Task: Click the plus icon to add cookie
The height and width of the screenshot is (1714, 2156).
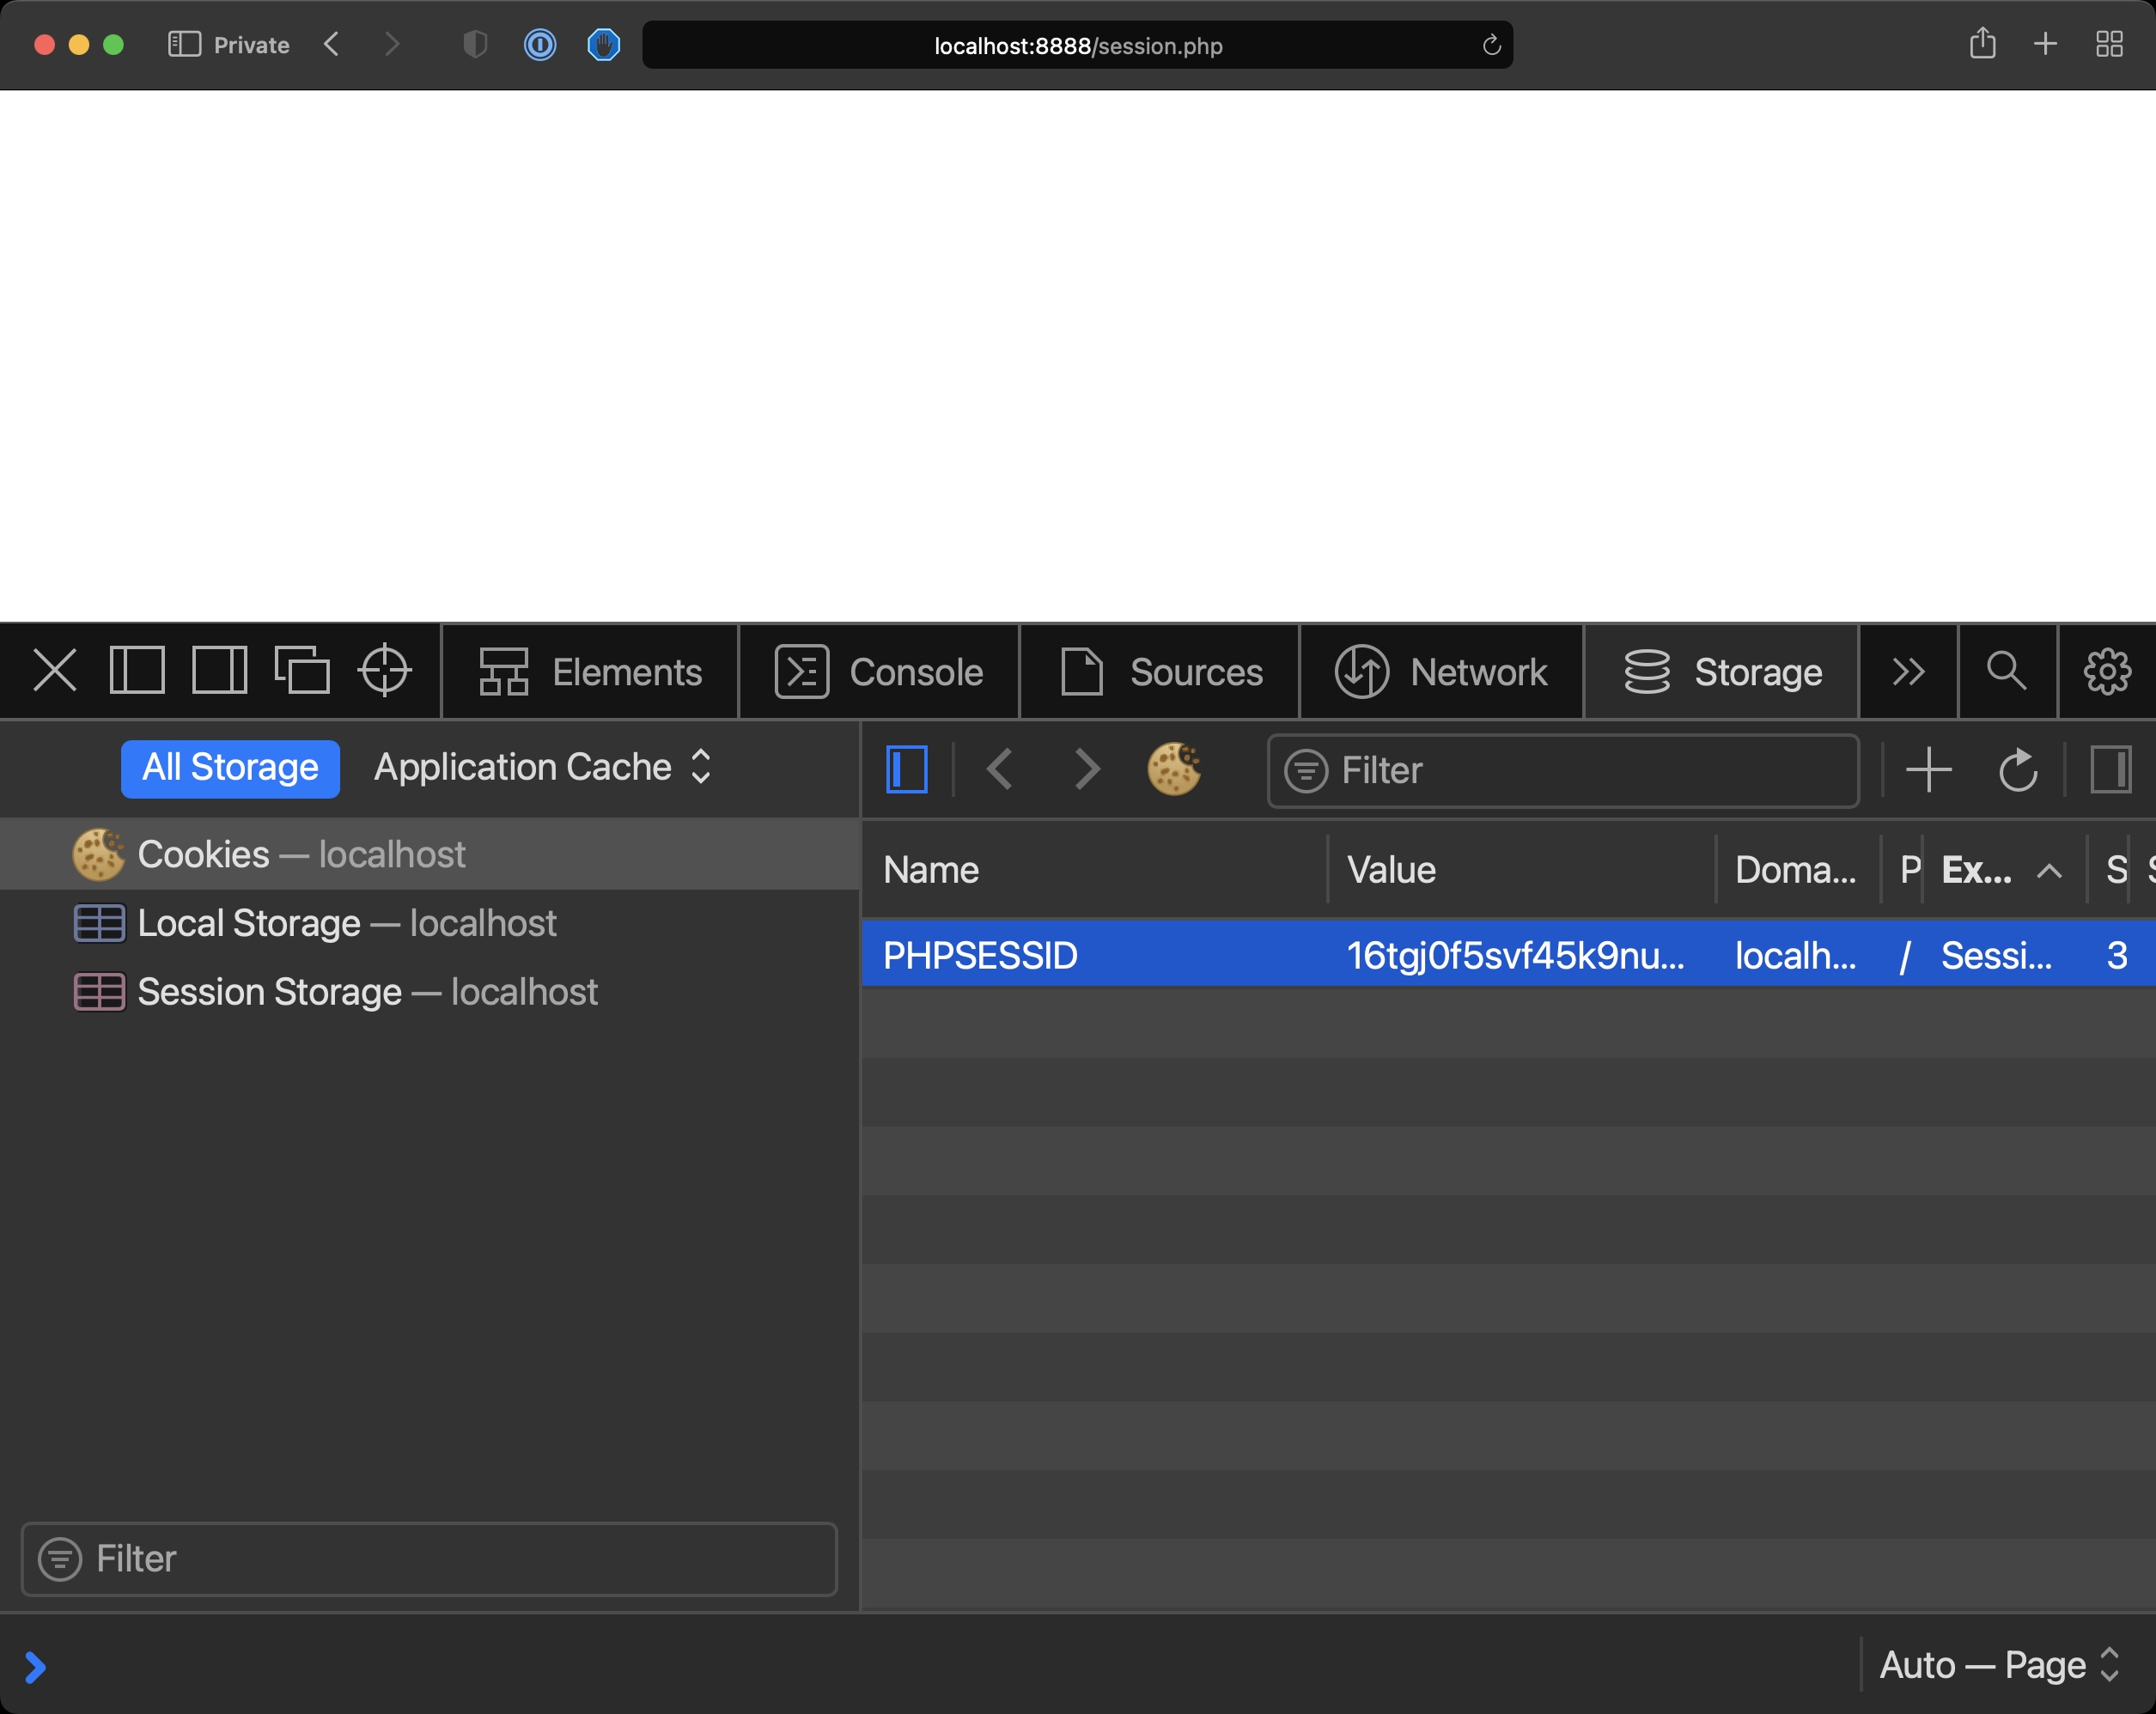Action: coord(1928,770)
